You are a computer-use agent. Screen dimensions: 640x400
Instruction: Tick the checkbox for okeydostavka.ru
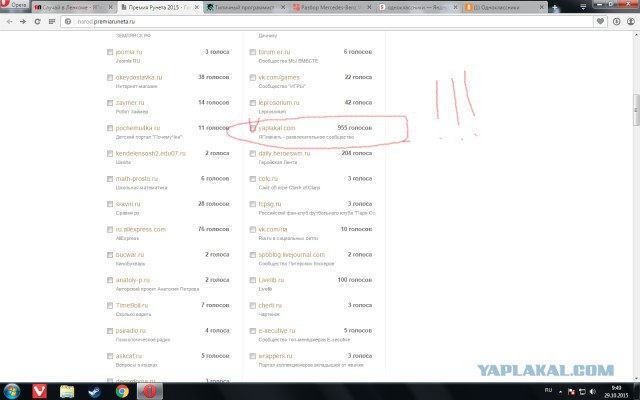click(110, 78)
